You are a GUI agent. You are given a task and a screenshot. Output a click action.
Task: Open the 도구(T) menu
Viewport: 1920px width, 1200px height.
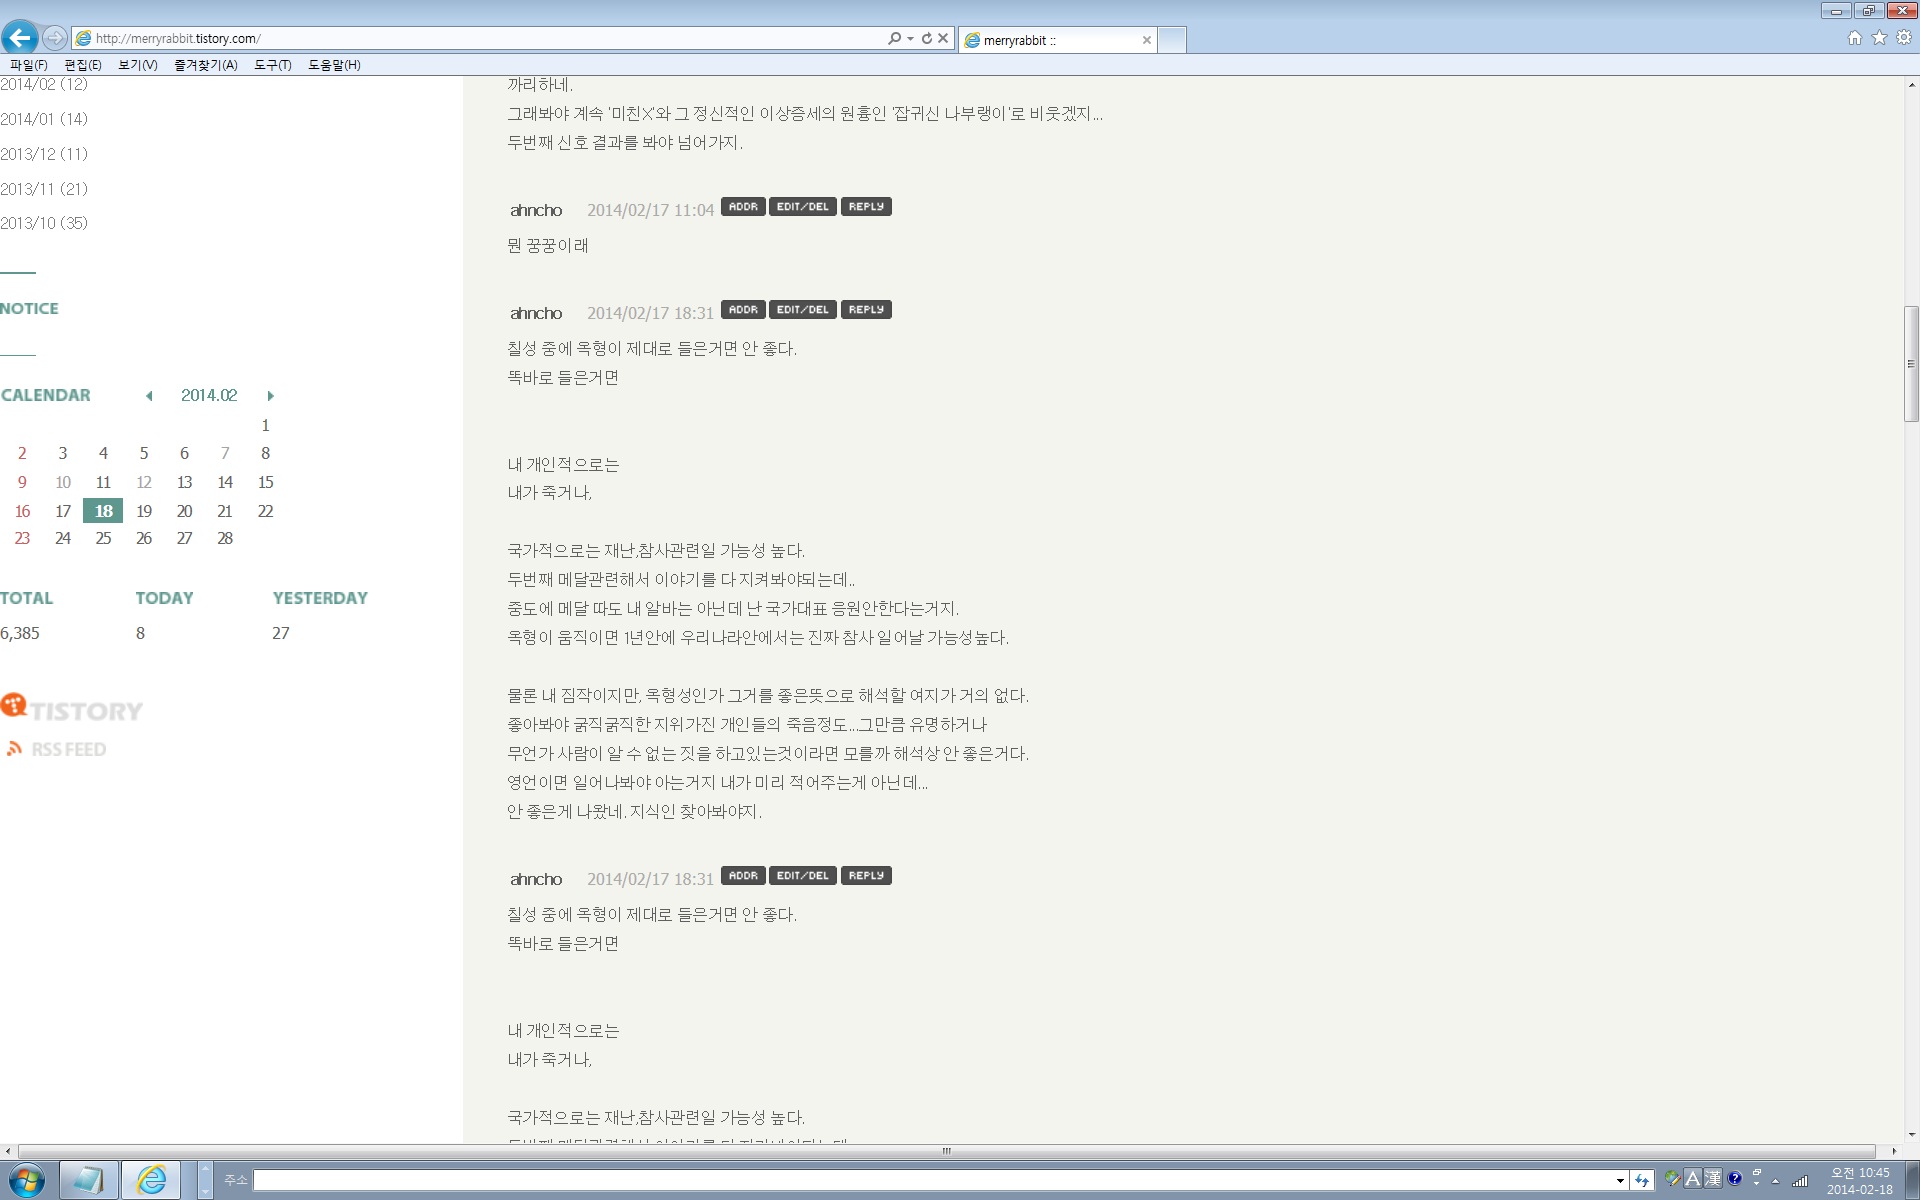click(x=272, y=65)
